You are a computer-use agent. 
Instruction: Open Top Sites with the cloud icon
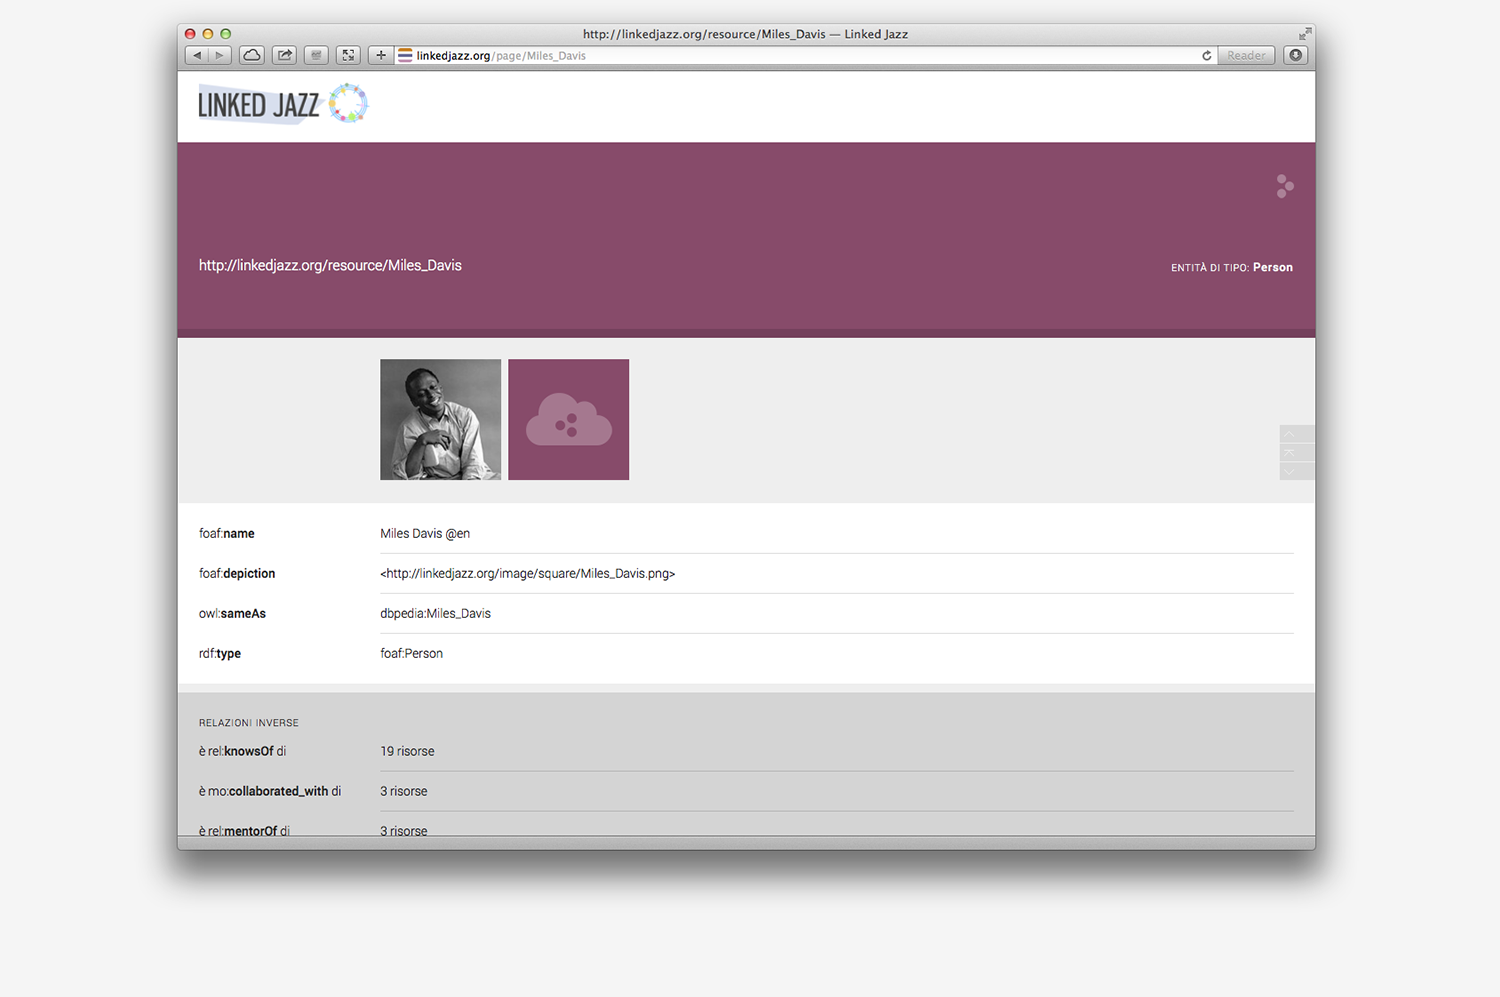coord(251,55)
